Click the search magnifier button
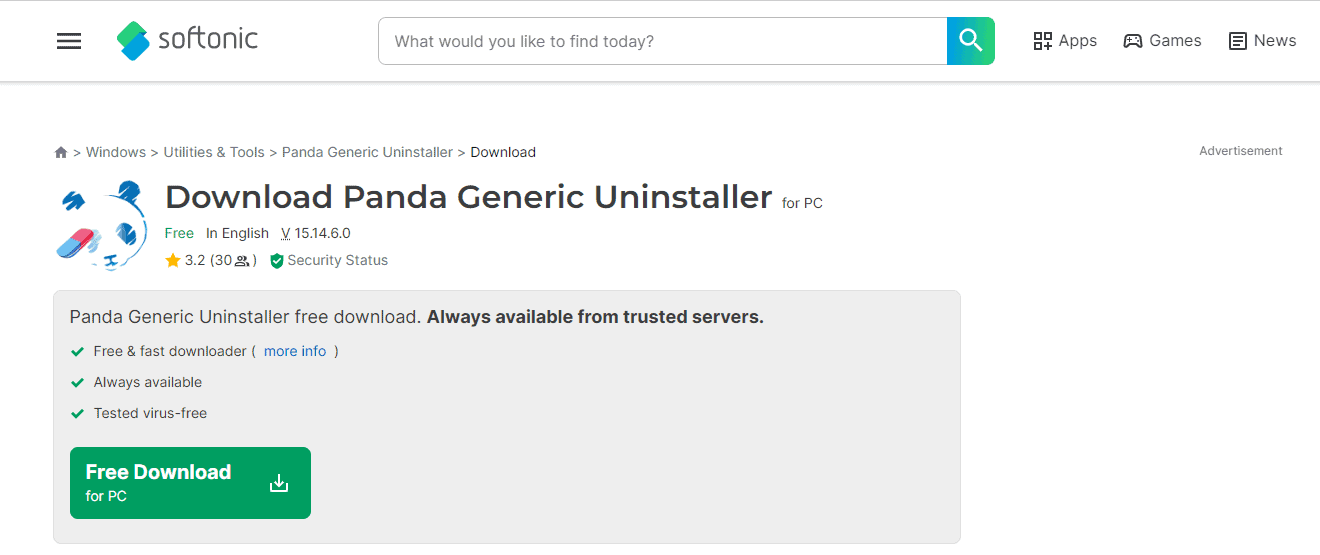The height and width of the screenshot is (555, 1320). 970,41
